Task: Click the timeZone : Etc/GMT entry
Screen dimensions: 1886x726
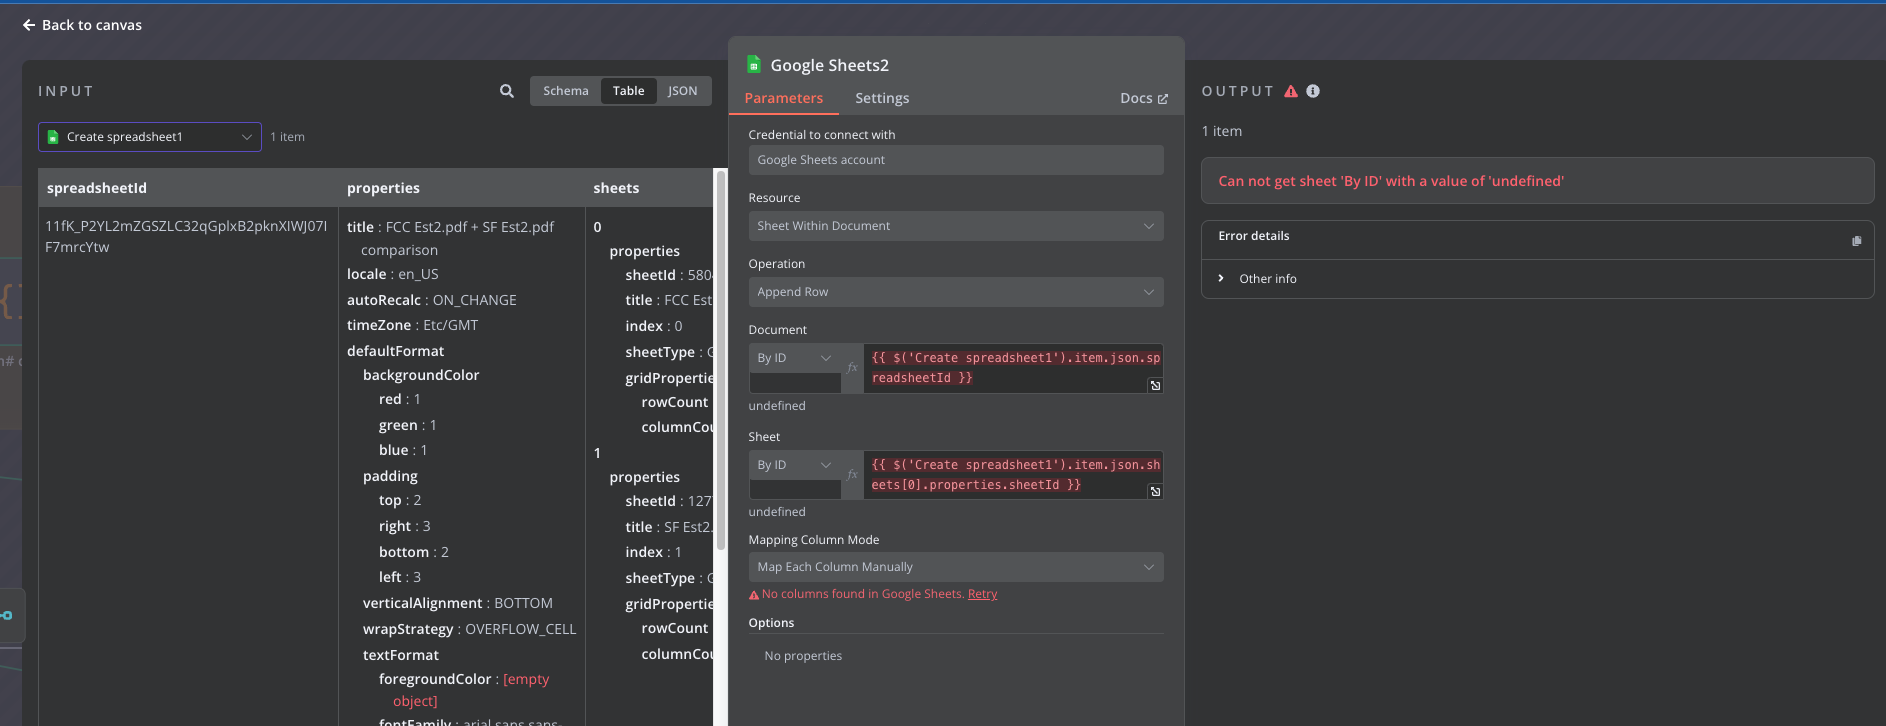Action: click(413, 325)
